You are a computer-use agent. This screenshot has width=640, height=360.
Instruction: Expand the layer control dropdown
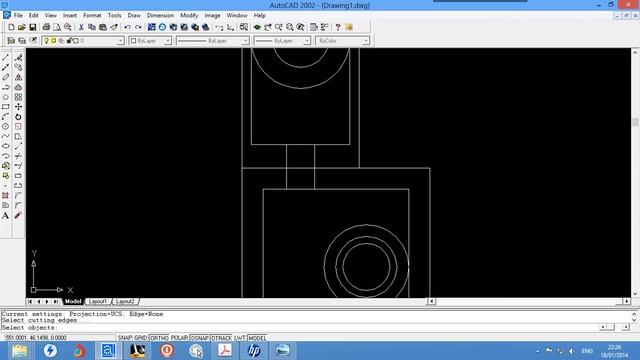click(120, 41)
